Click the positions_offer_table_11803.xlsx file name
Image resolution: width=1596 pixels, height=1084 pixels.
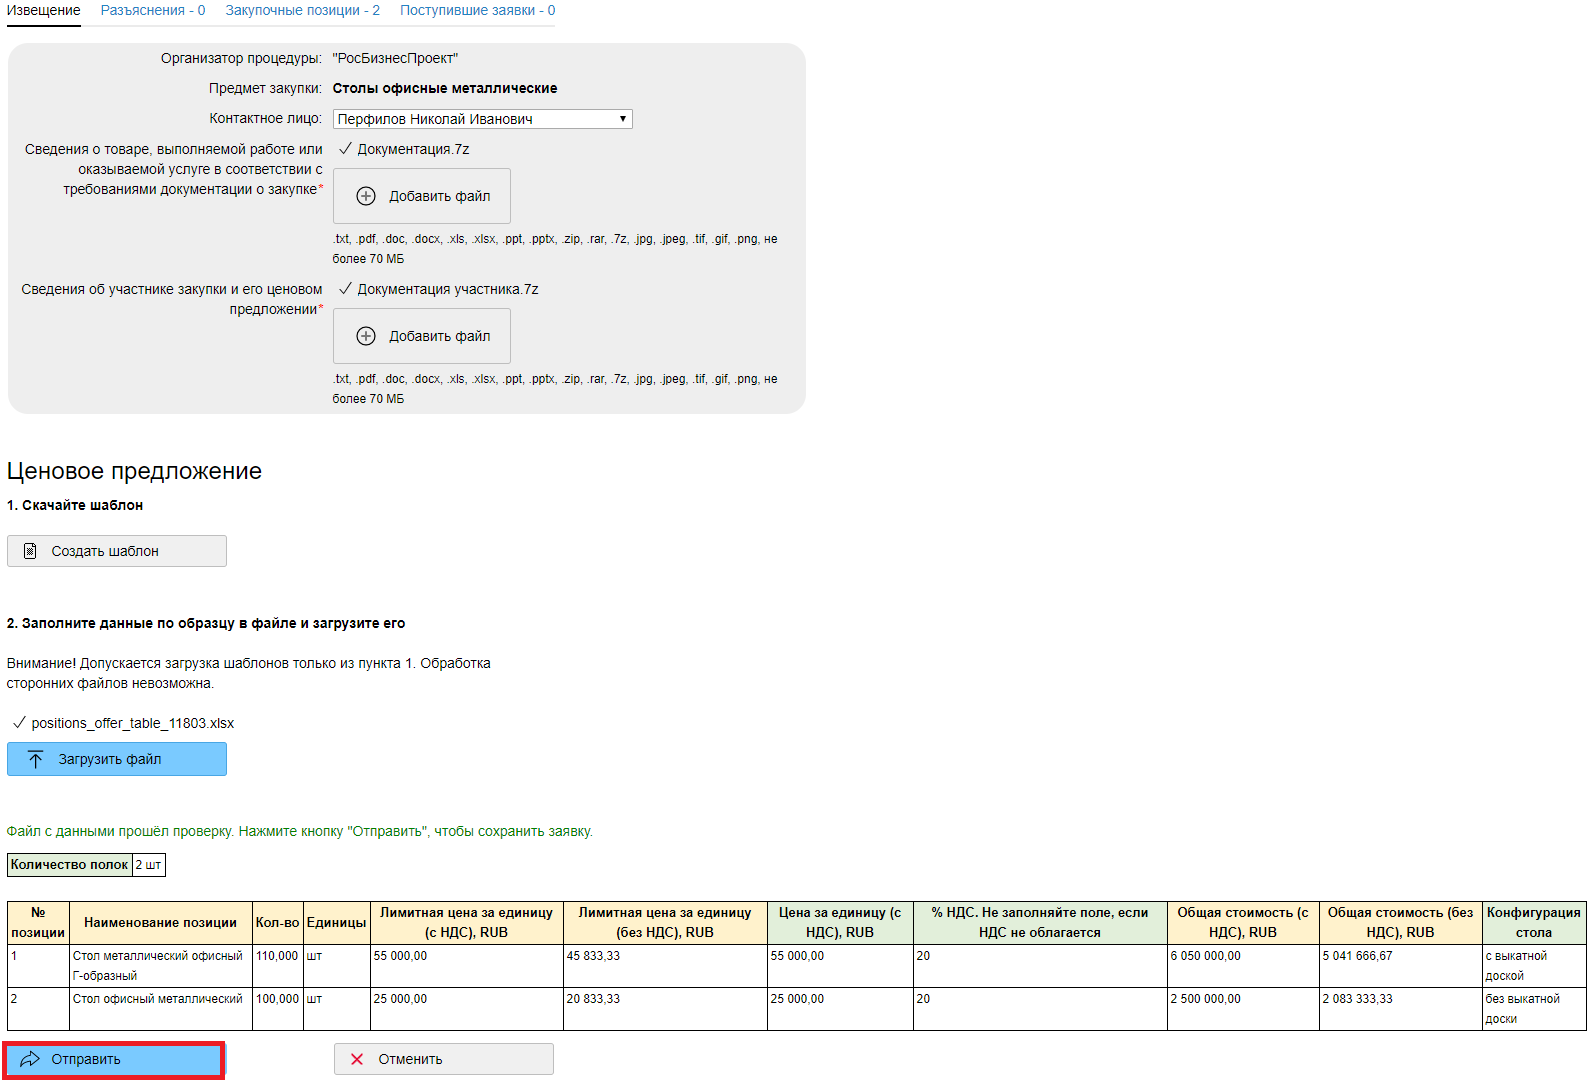pyautogui.click(x=132, y=723)
